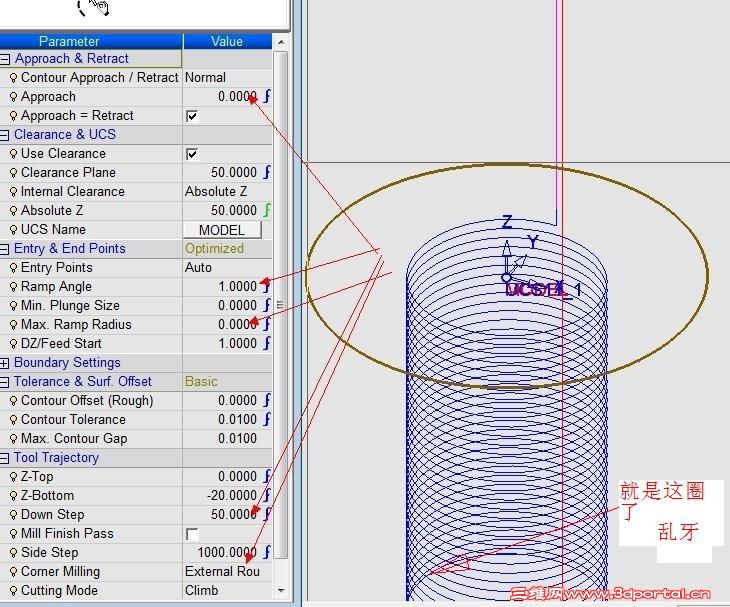The image size is (730, 607).
Task: Open formula icon for DZ/Feed Start
Action: [267, 343]
